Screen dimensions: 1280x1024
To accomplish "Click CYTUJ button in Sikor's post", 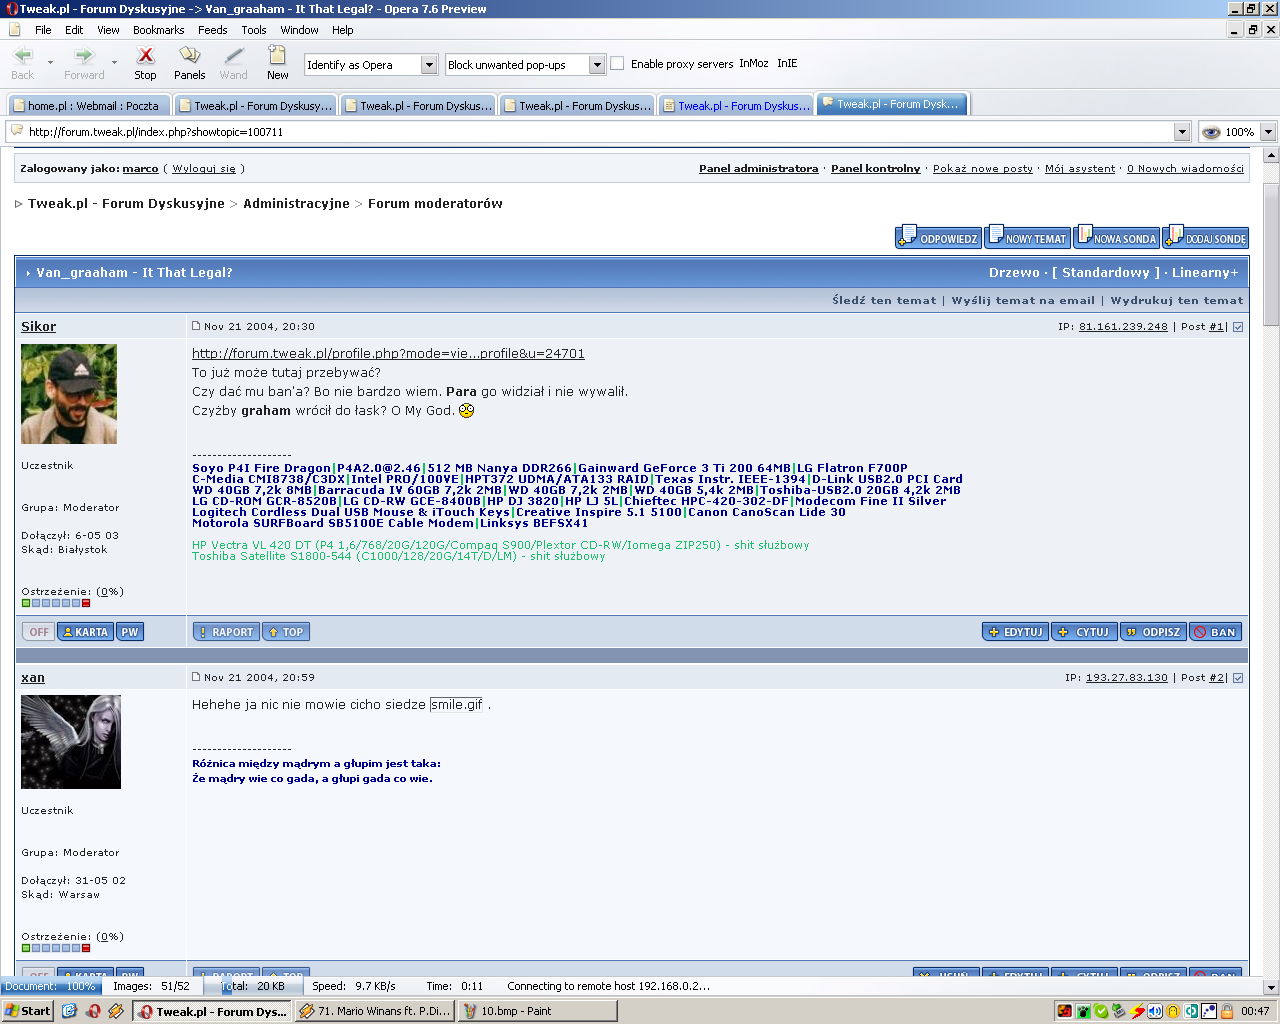I will (x=1084, y=632).
